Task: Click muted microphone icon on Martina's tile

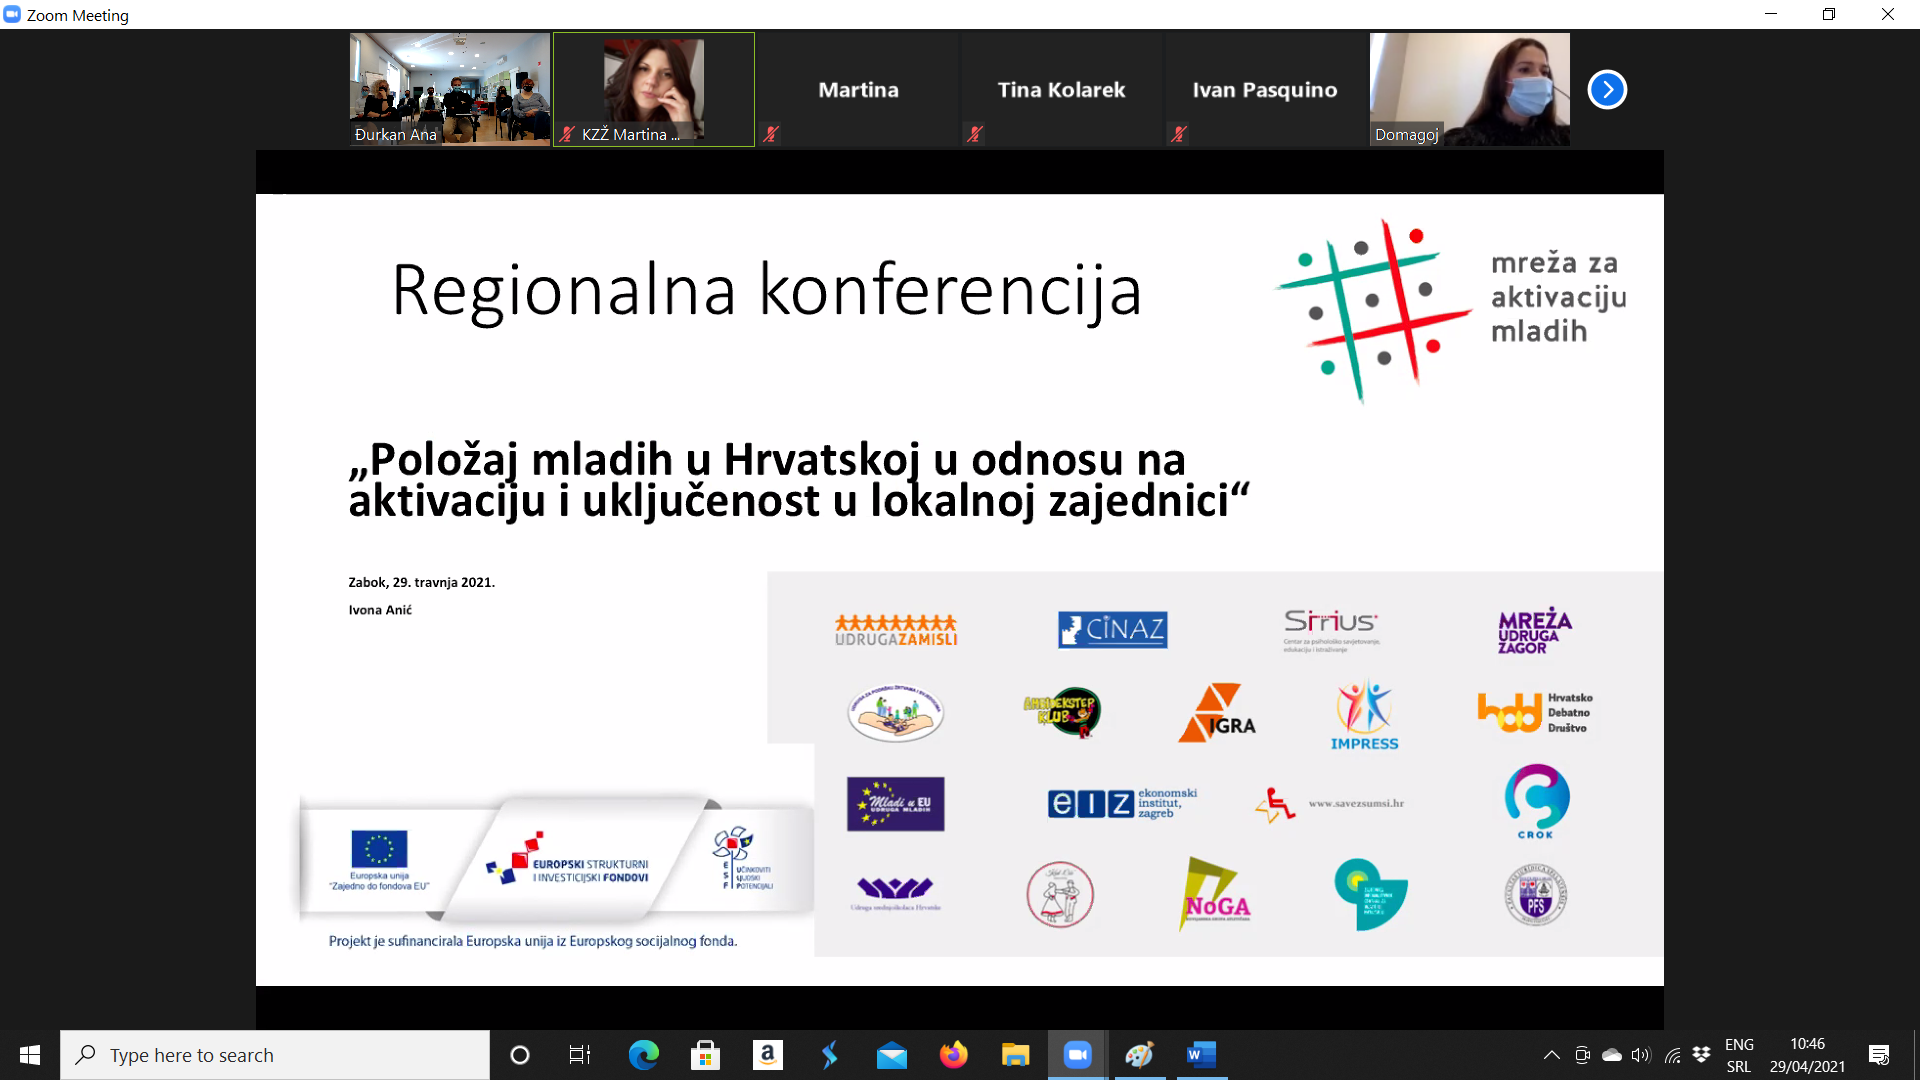Action: pyautogui.click(x=771, y=133)
